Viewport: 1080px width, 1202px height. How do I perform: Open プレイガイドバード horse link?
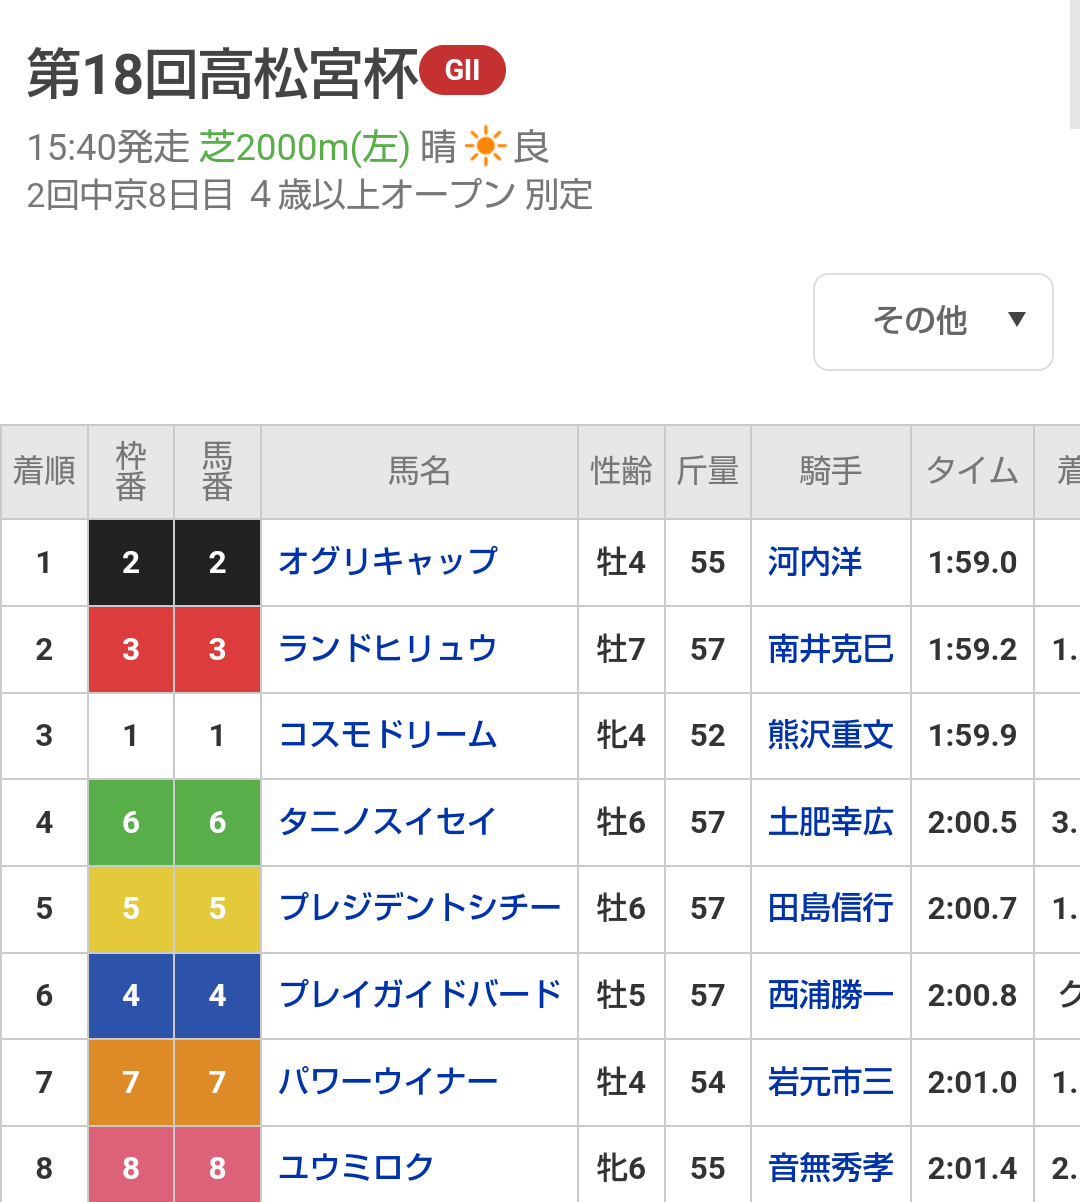[x=419, y=995]
